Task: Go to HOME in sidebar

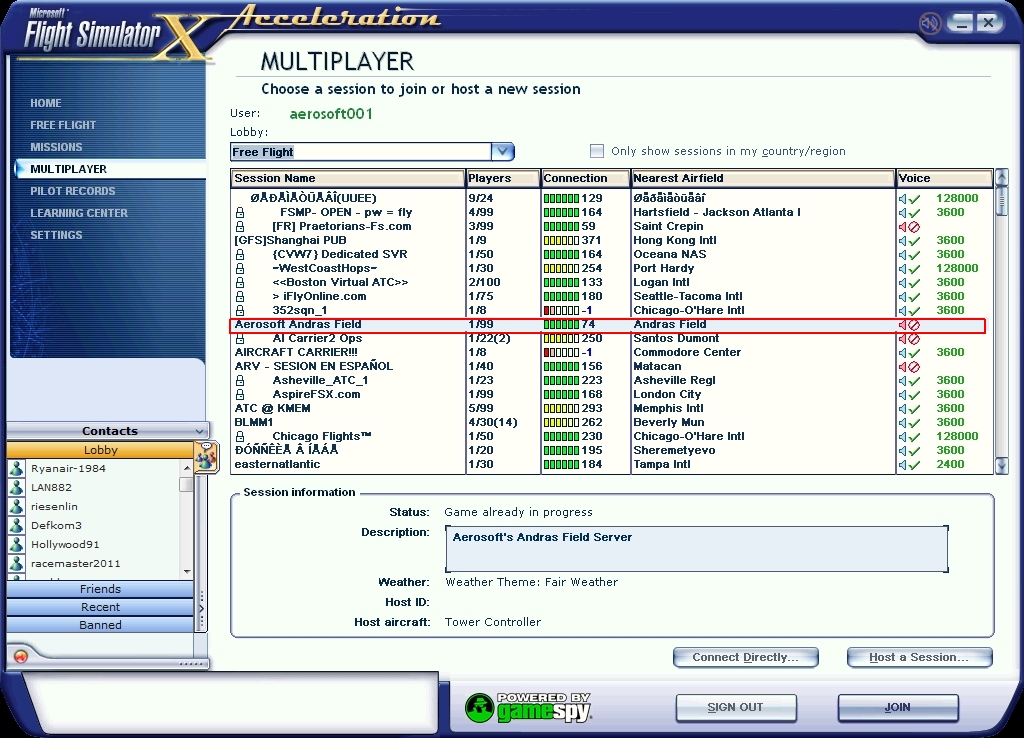Action: pyautogui.click(x=46, y=103)
